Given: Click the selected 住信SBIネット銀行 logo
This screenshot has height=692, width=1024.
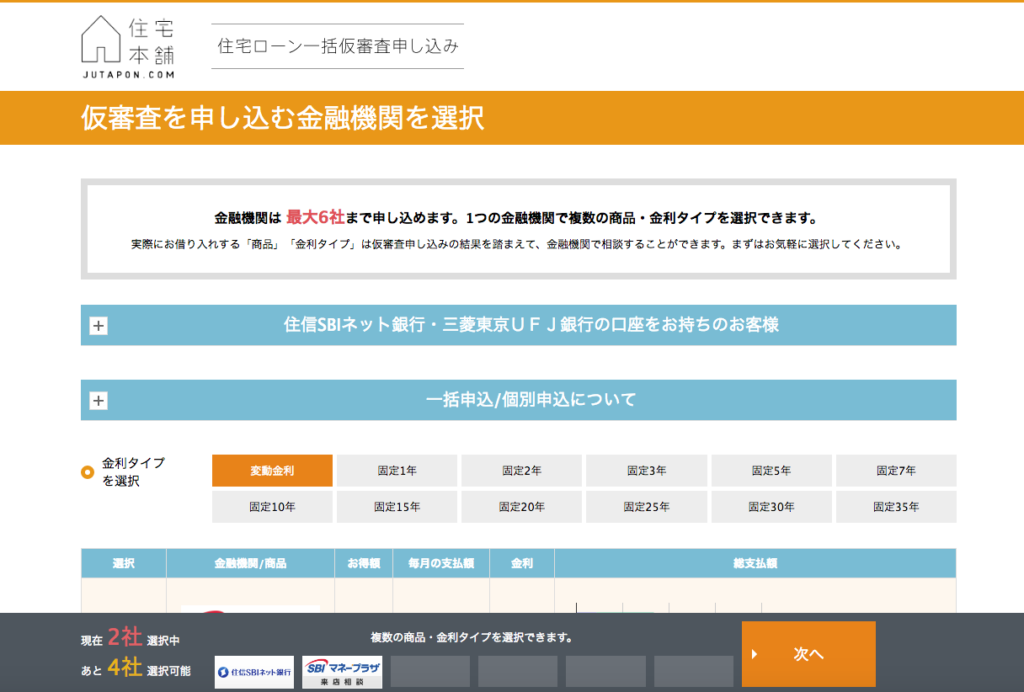Looking at the screenshot, I should 254,671.
